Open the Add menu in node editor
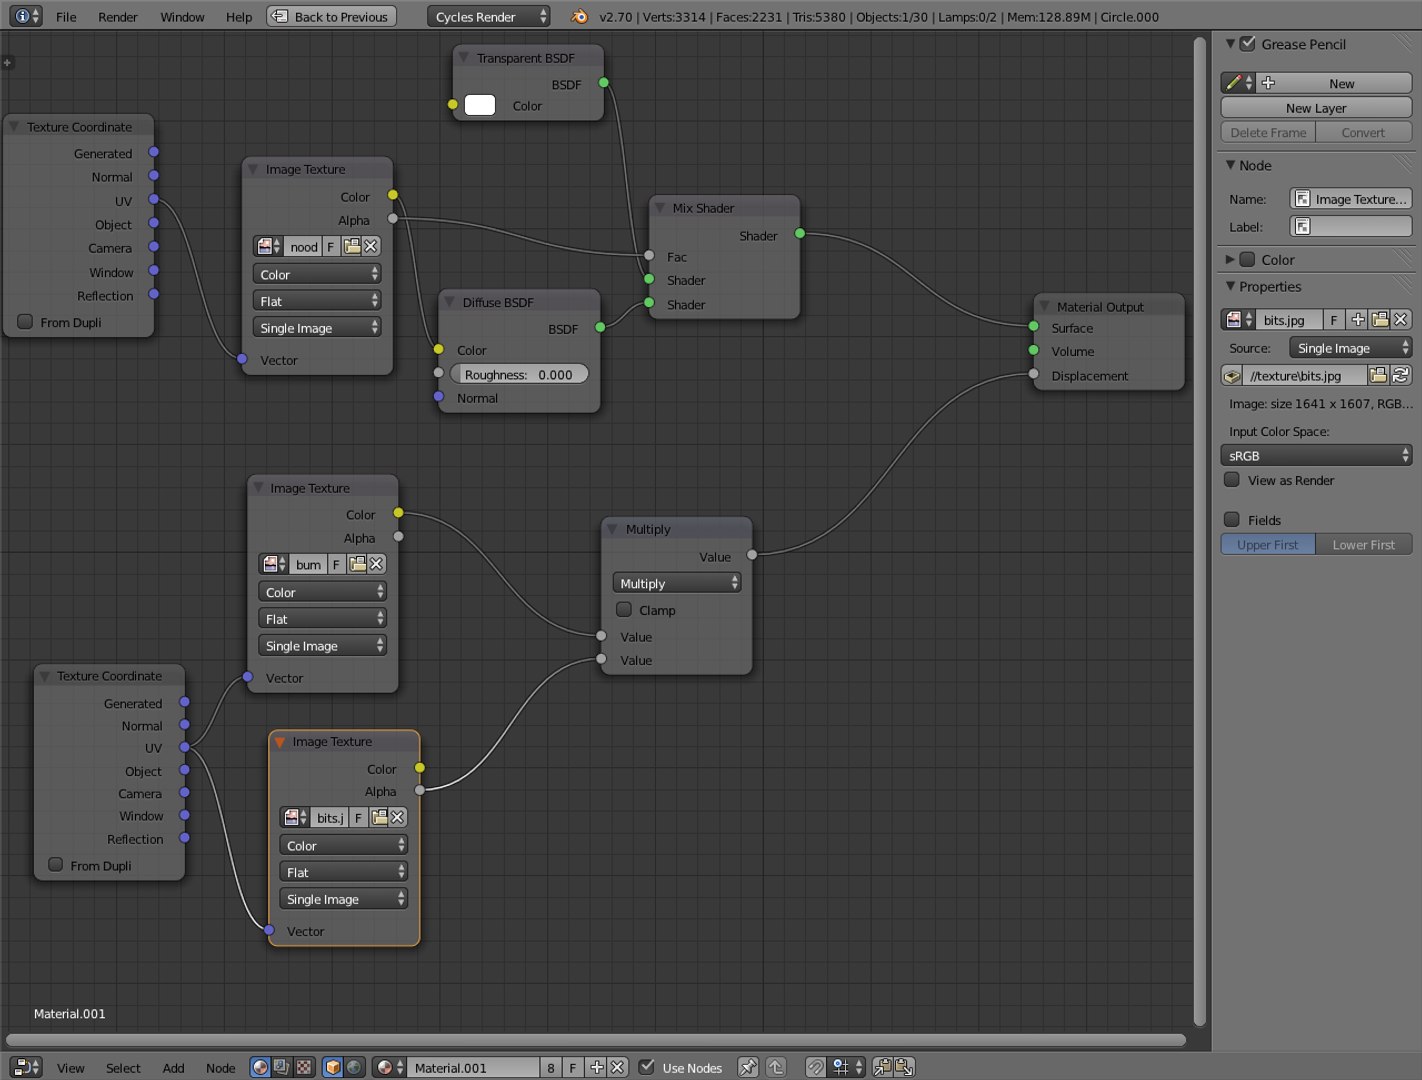Screen dimensions: 1422x1080 click(173, 1068)
